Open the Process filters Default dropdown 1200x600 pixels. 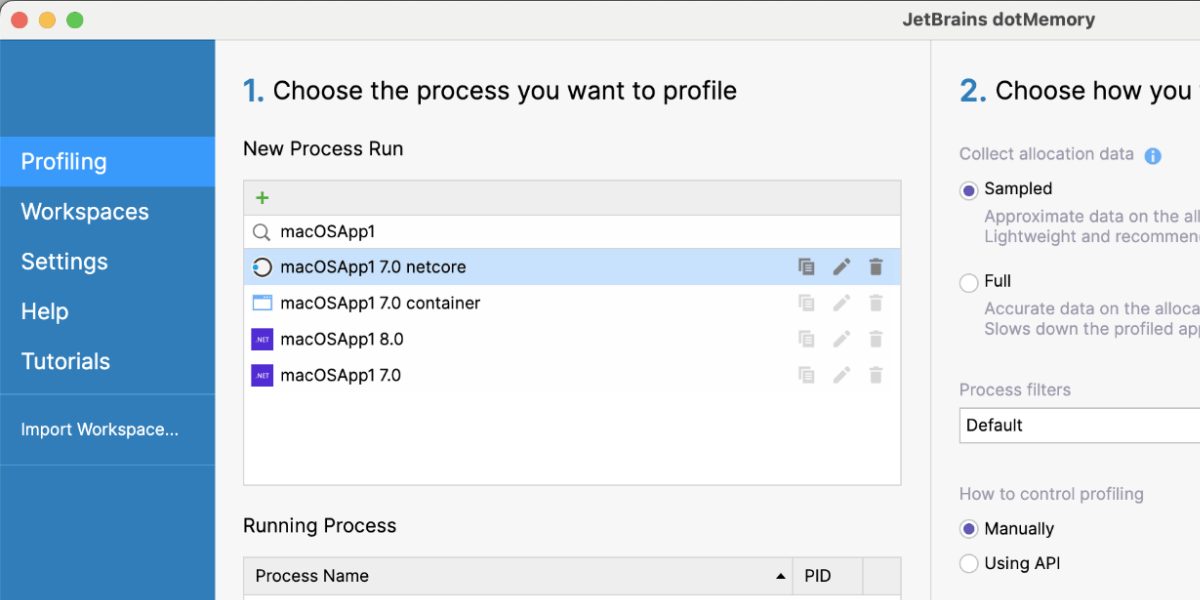point(1080,425)
